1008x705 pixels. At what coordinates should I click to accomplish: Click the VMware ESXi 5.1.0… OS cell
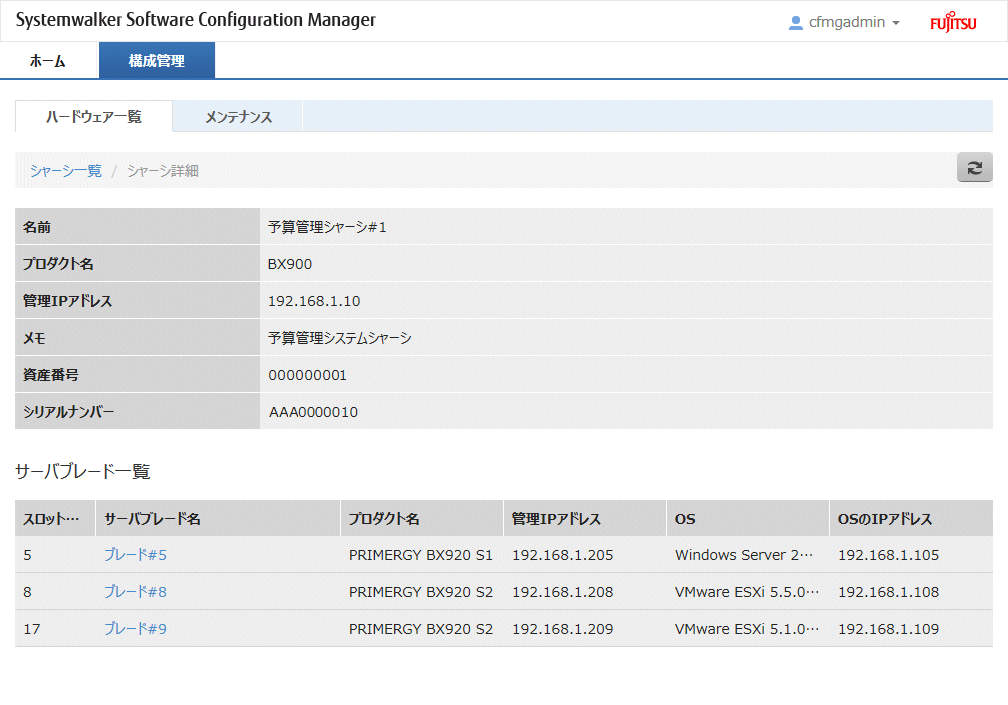click(x=747, y=629)
